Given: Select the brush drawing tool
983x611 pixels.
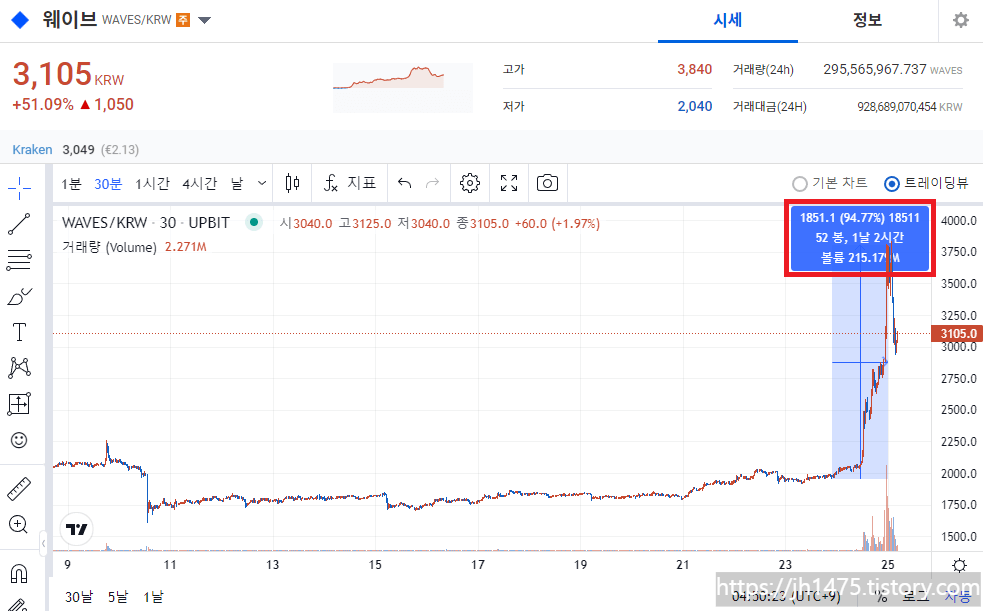Looking at the screenshot, I should click(19, 296).
